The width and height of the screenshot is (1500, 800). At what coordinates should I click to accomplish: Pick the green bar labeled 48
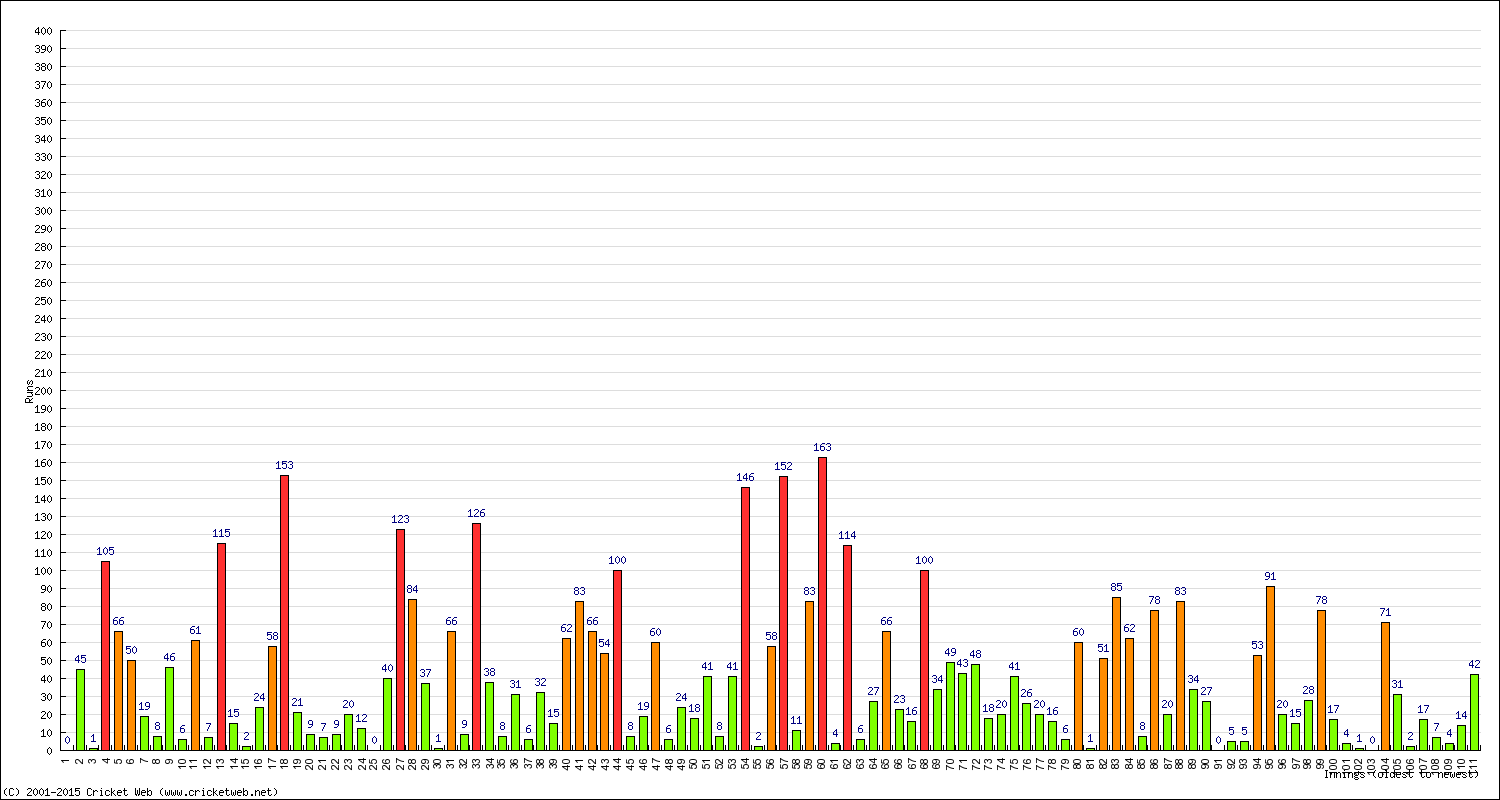[975, 707]
